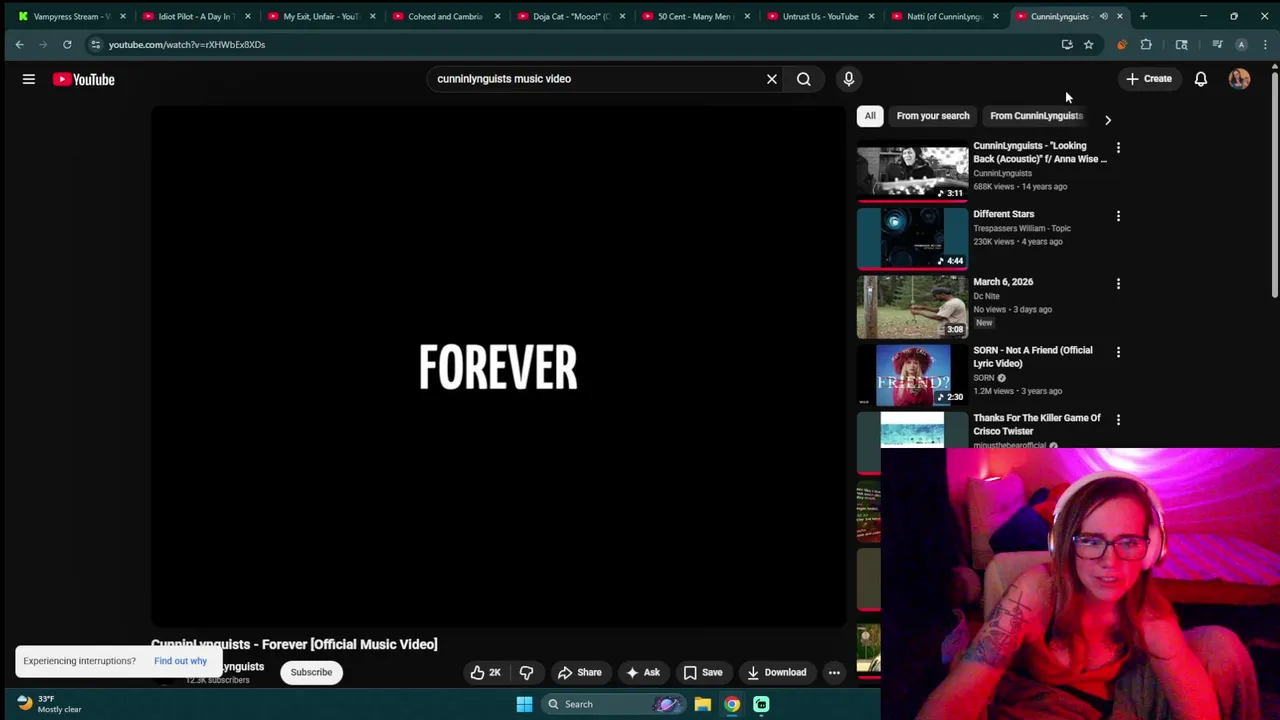1280x720 pixels.
Task: Click the browser address bar URL
Action: pos(187,44)
